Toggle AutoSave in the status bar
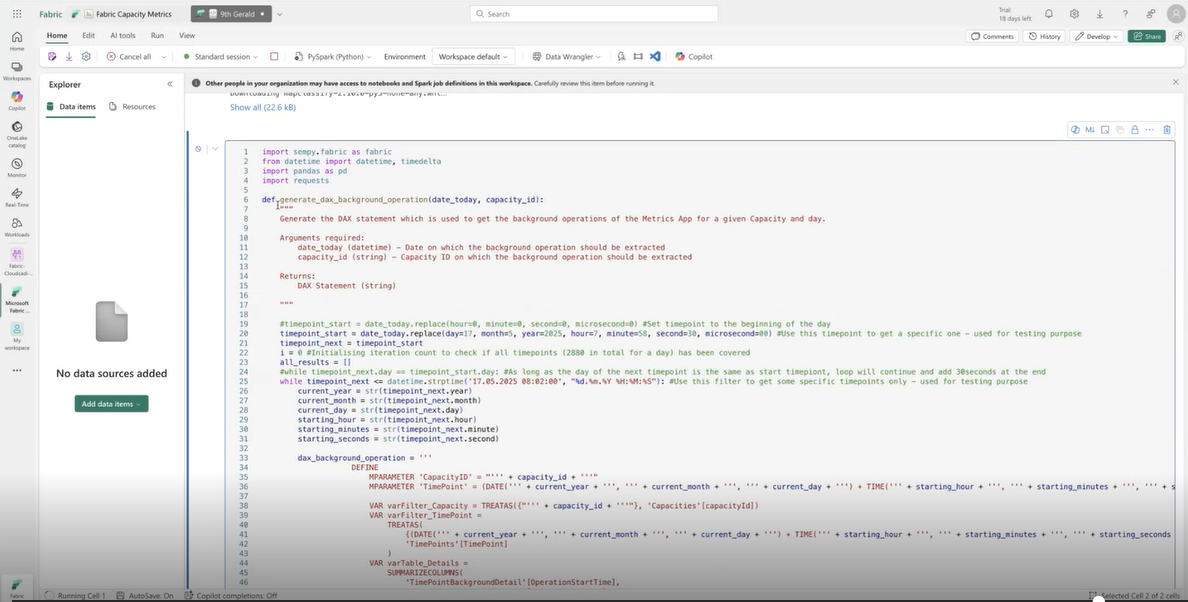The height and width of the screenshot is (602, 1188). pos(146,595)
